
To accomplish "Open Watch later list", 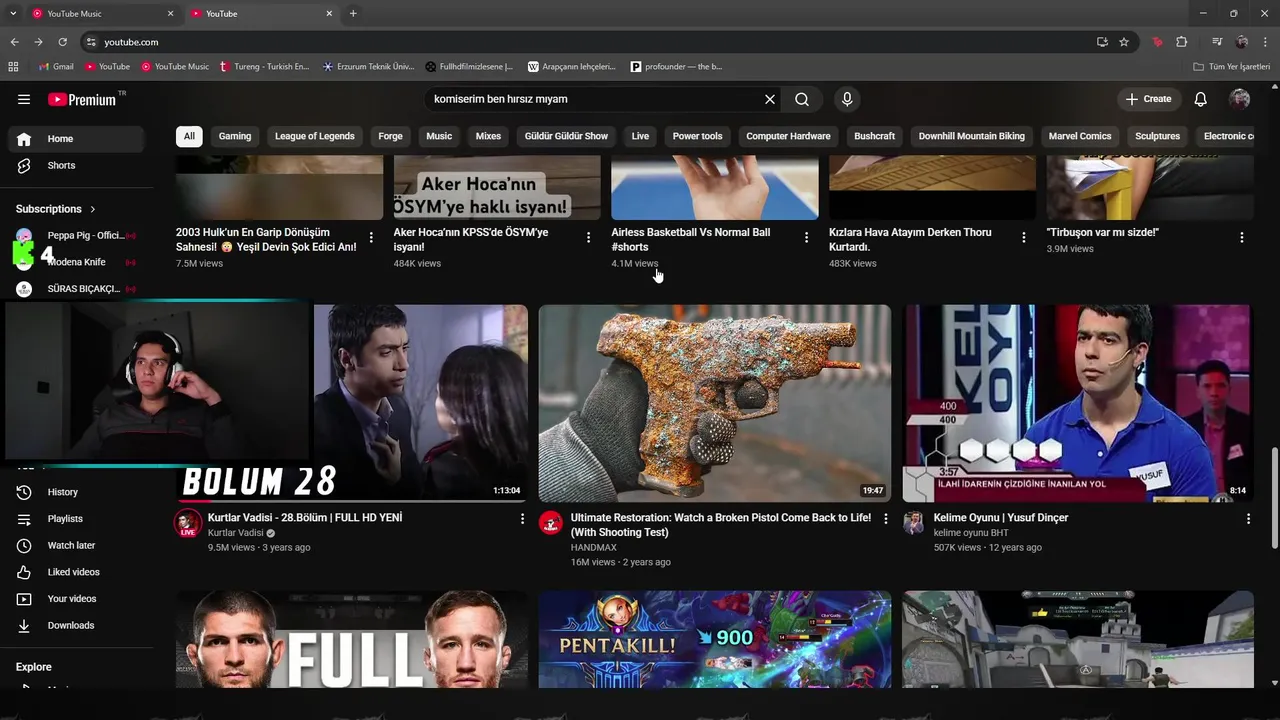I will pyautogui.click(x=76, y=545).
